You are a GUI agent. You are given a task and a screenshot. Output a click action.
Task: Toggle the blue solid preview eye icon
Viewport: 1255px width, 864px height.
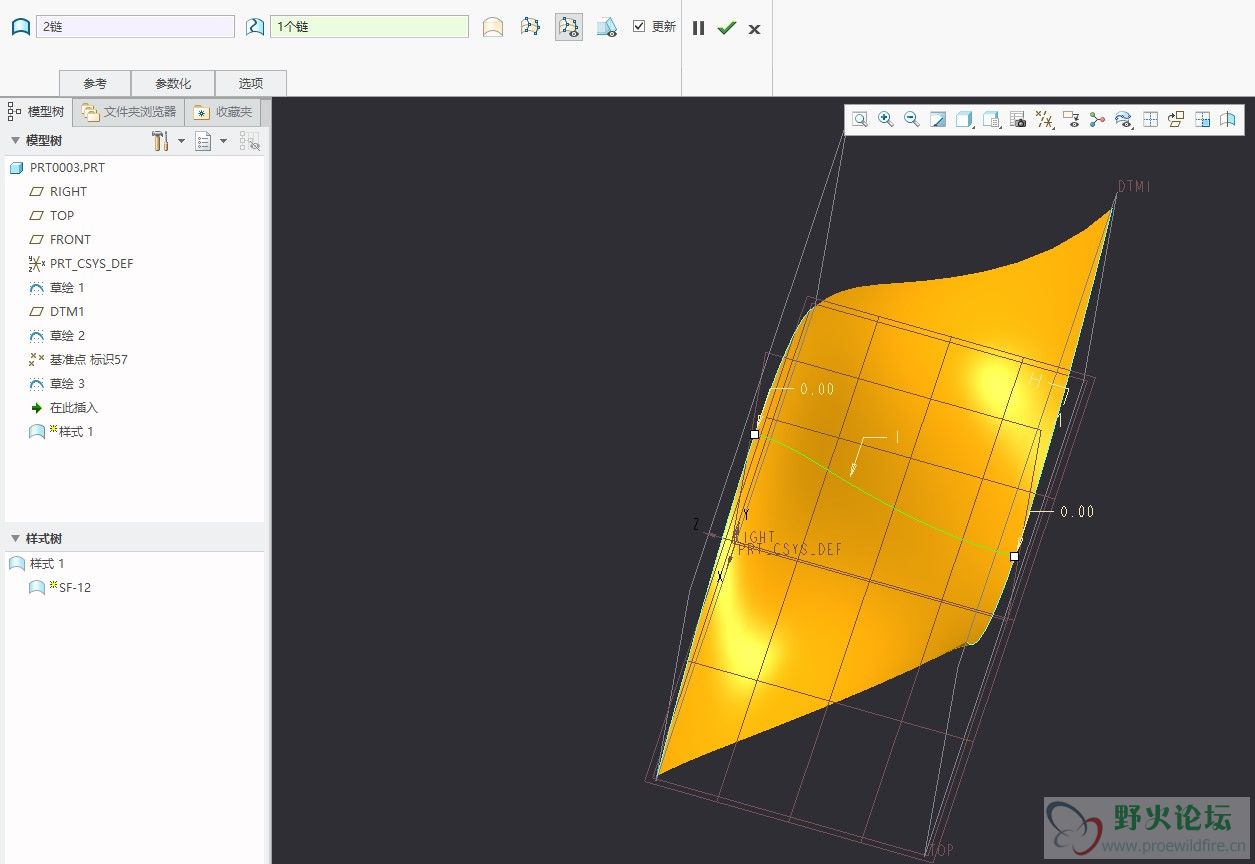click(x=607, y=27)
